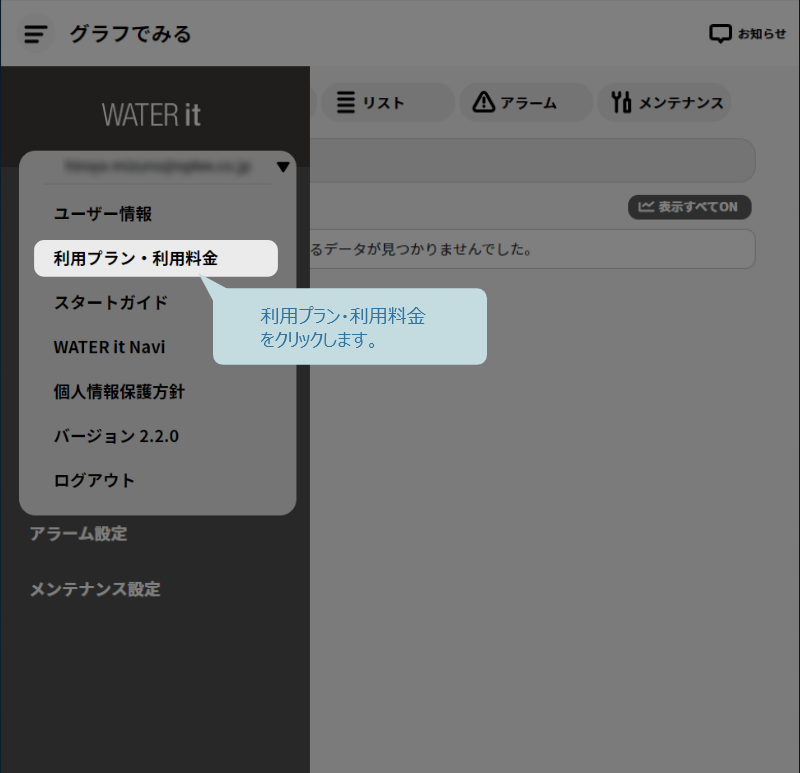This screenshot has height=773, width=800.
Task: Switch to the アラーム tab
Action: (526, 103)
